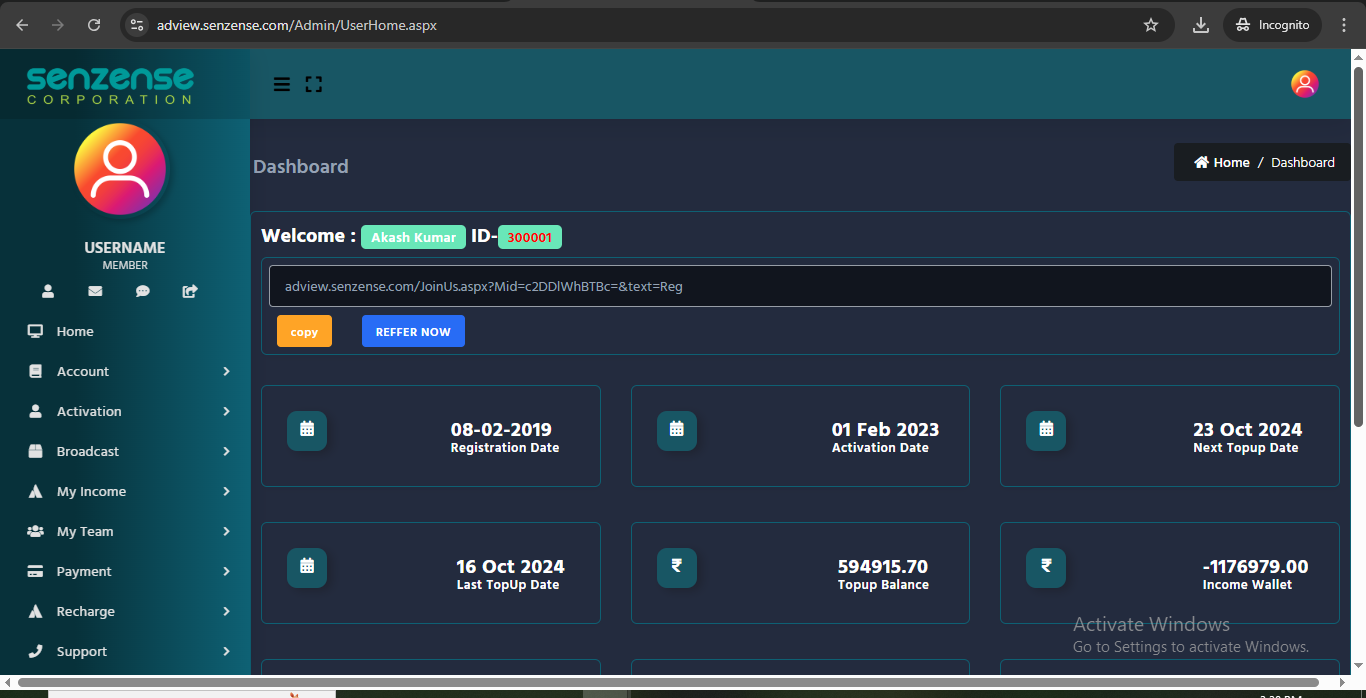Click the large user avatar in sidebar
The width and height of the screenshot is (1366, 698).
coord(120,169)
